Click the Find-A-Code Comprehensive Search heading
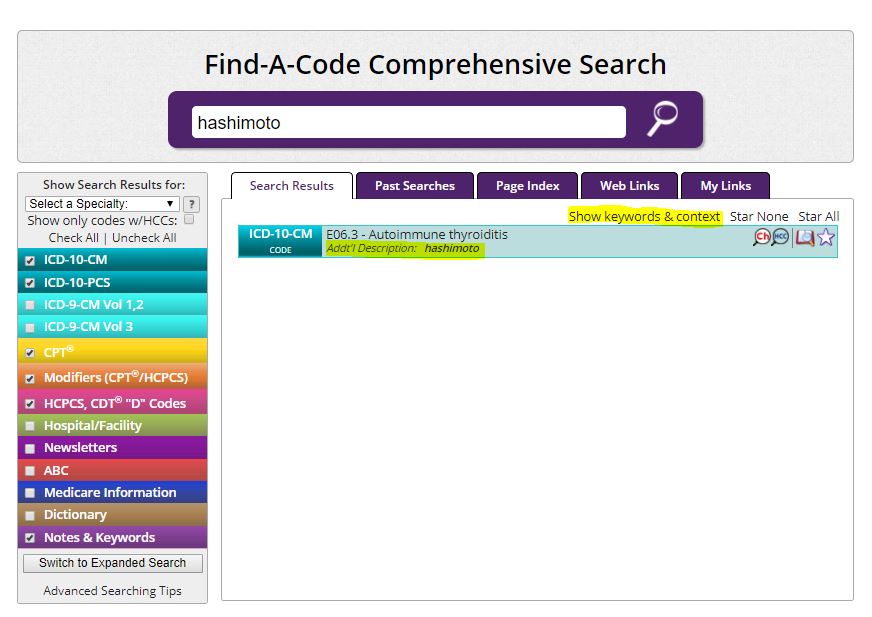Screen dimensions: 872x617 (x=435, y=65)
